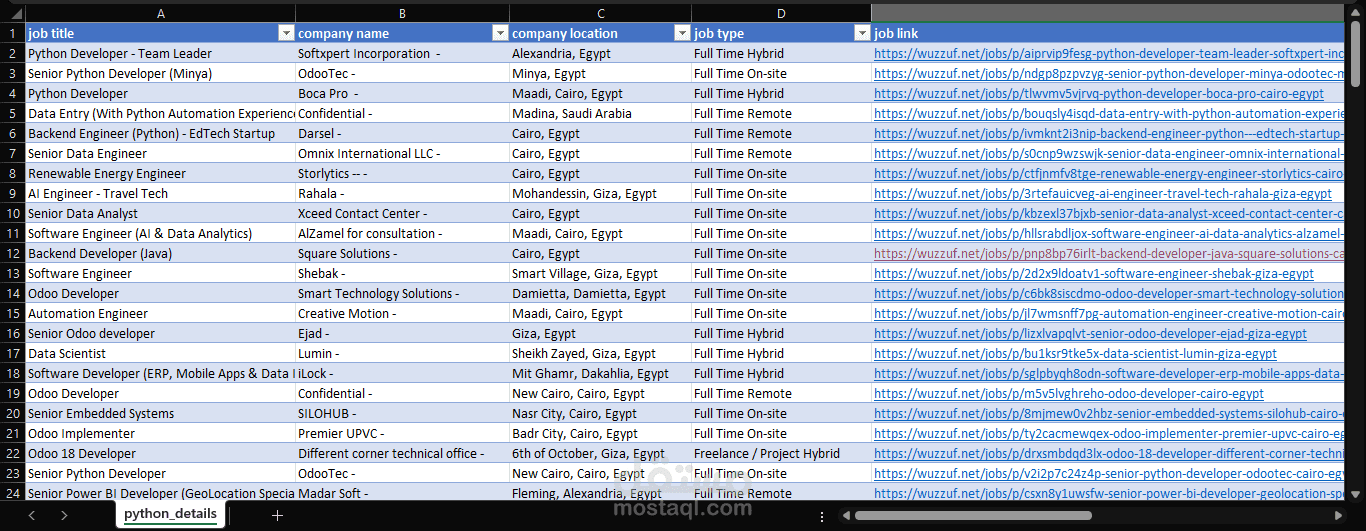
Task: Open the Omnix senior data engineer link
Action: point(1109,153)
